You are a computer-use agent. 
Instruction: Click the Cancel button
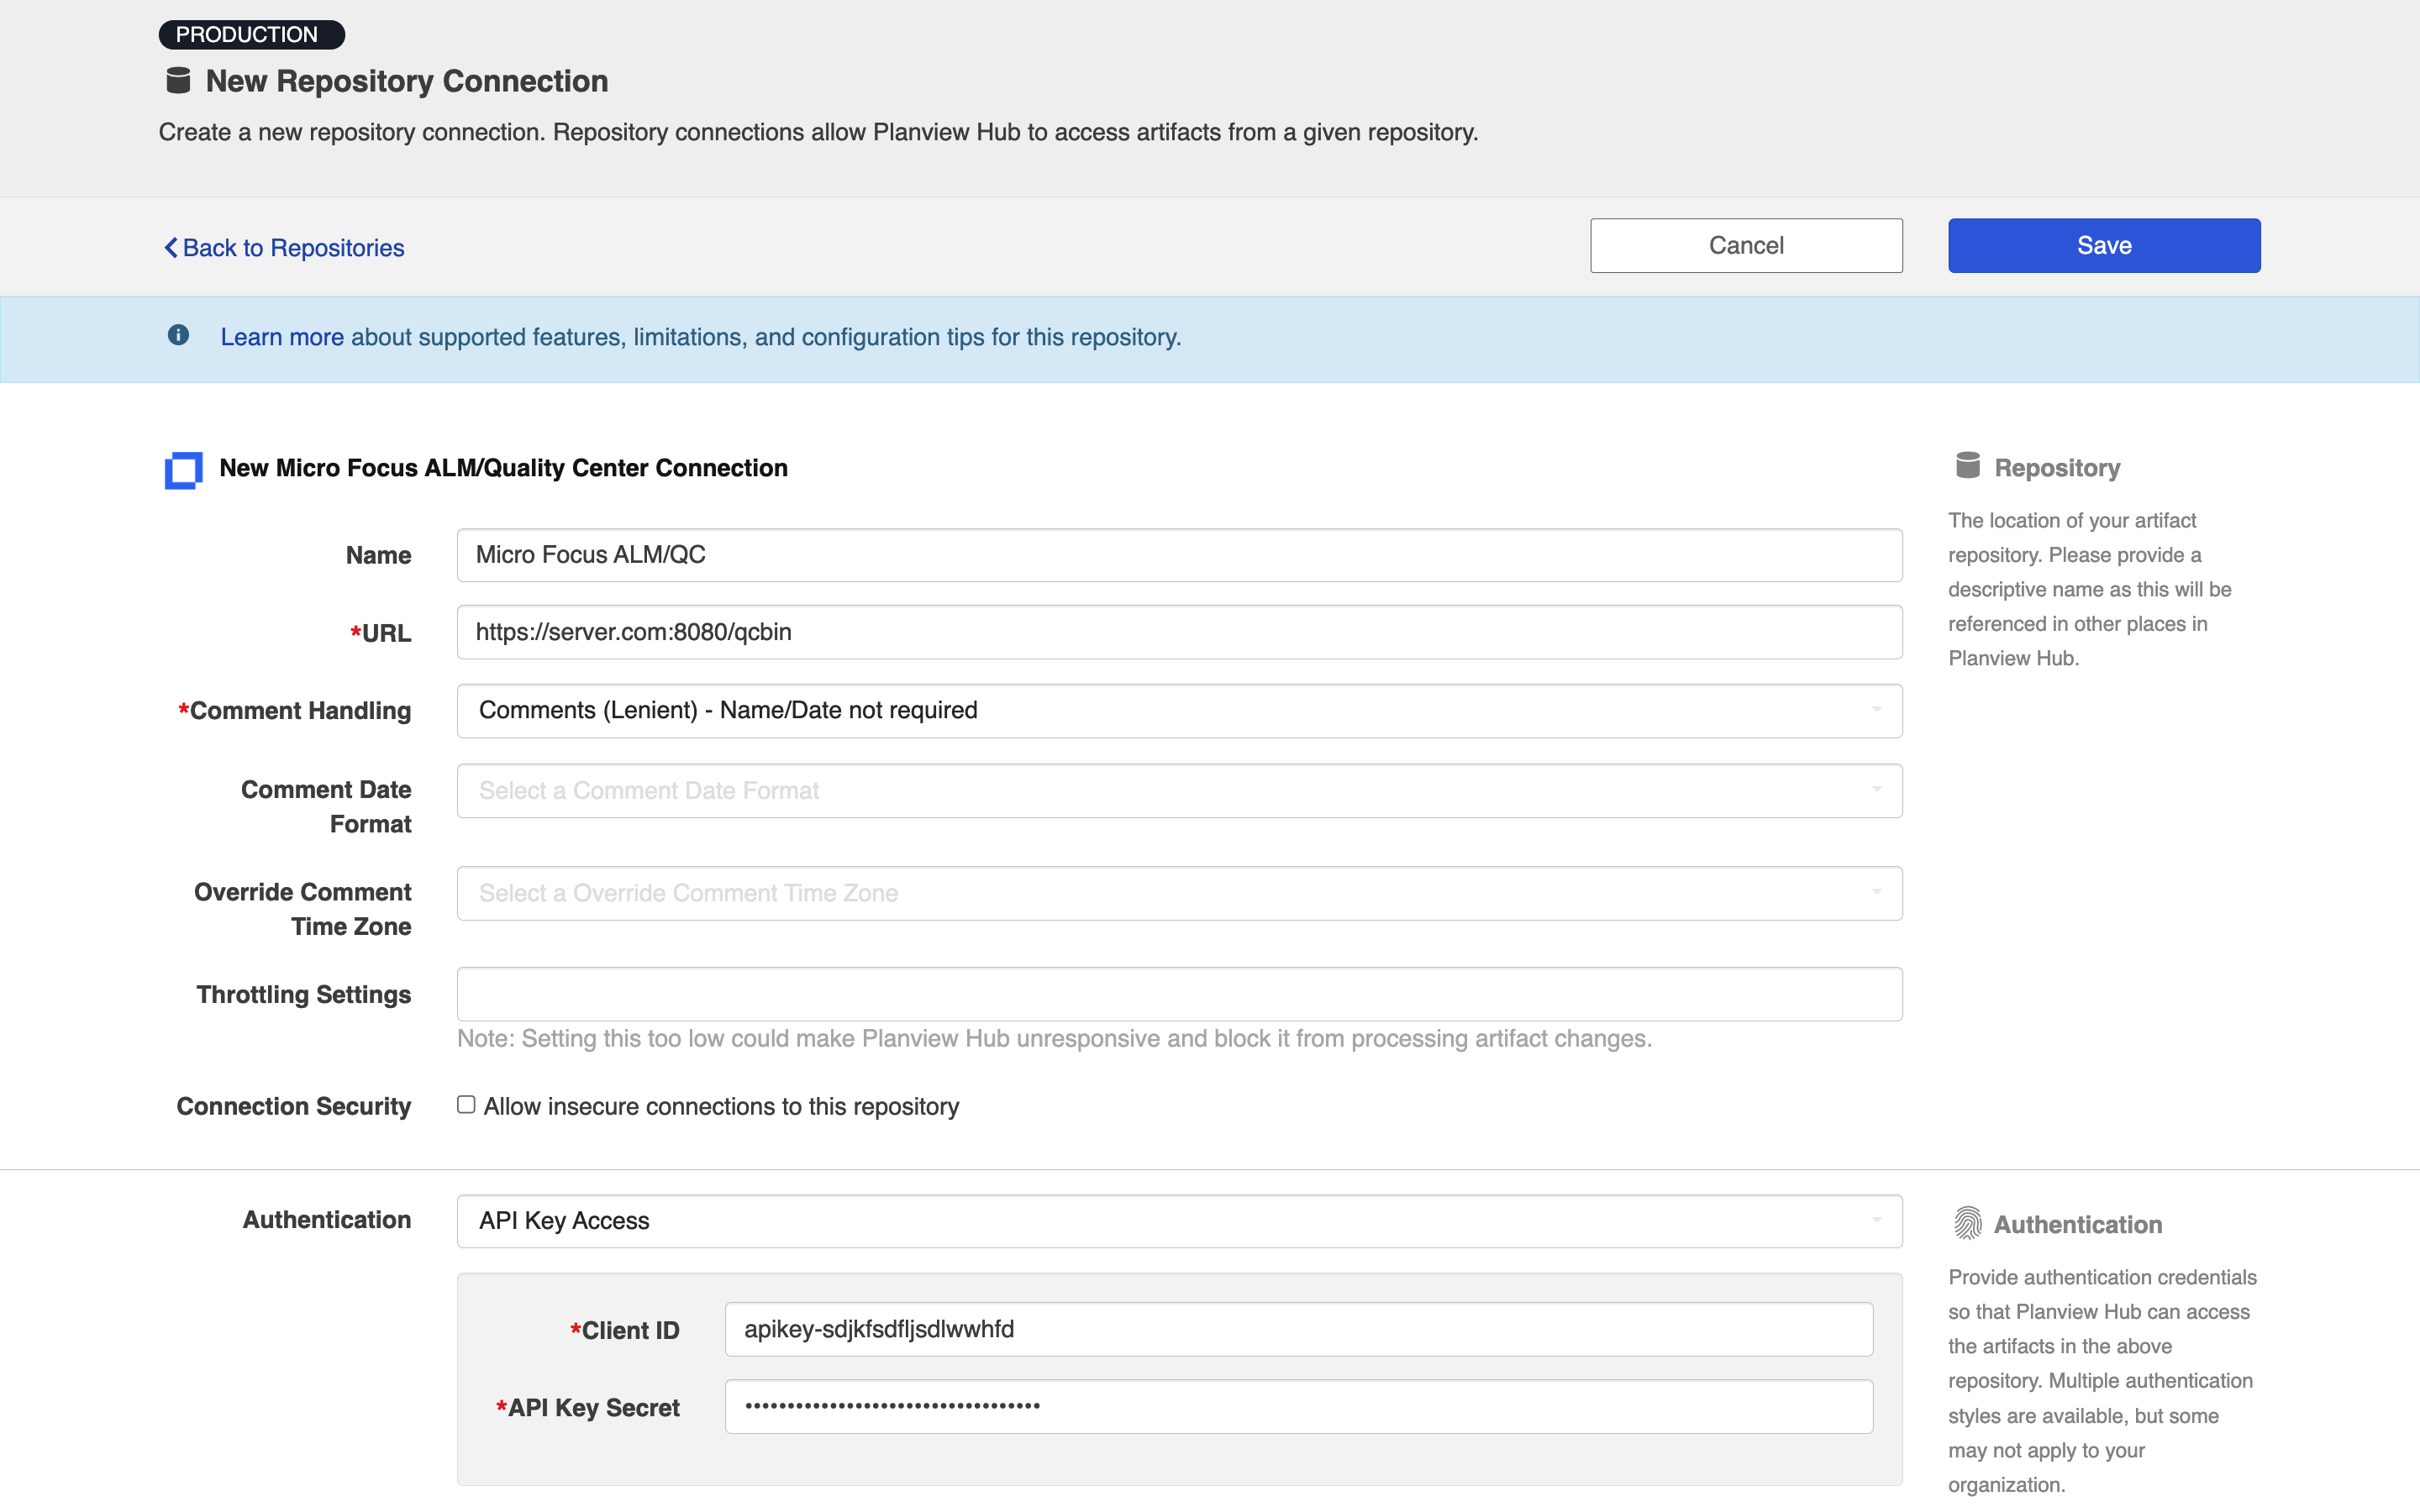tap(1746, 245)
